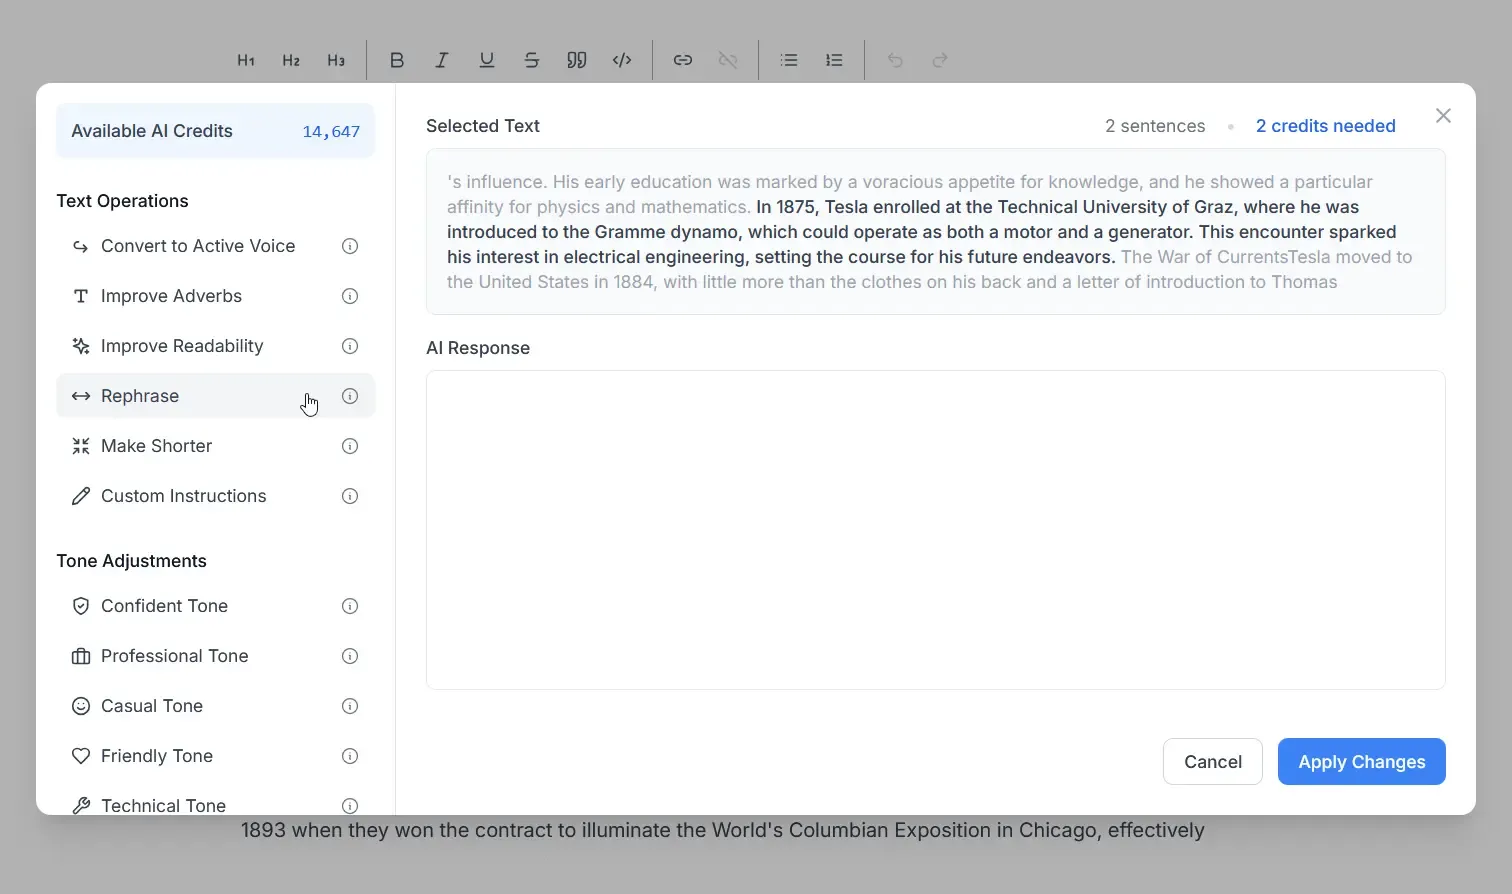Click inside the AI Response box
1512x894 pixels.
(x=935, y=530)
